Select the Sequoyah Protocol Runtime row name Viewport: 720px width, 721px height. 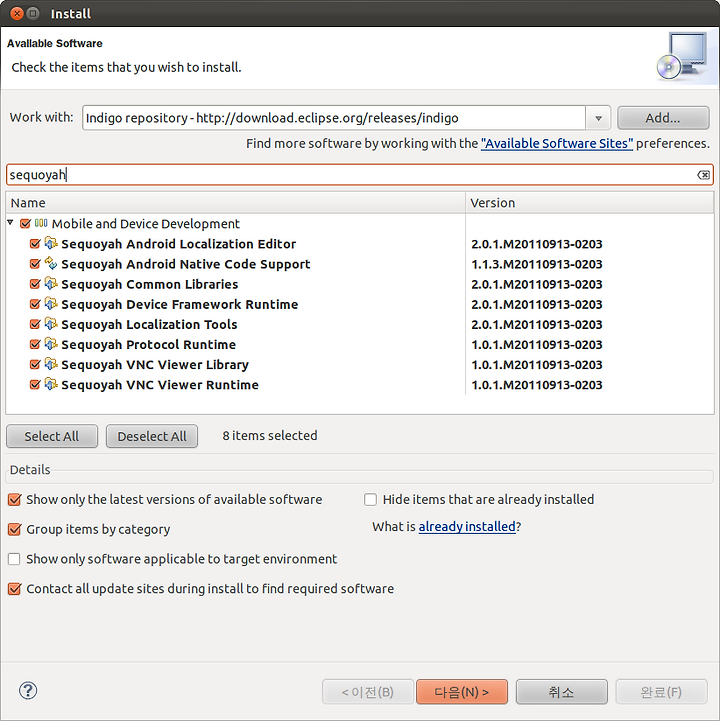(x=149, y=344)
